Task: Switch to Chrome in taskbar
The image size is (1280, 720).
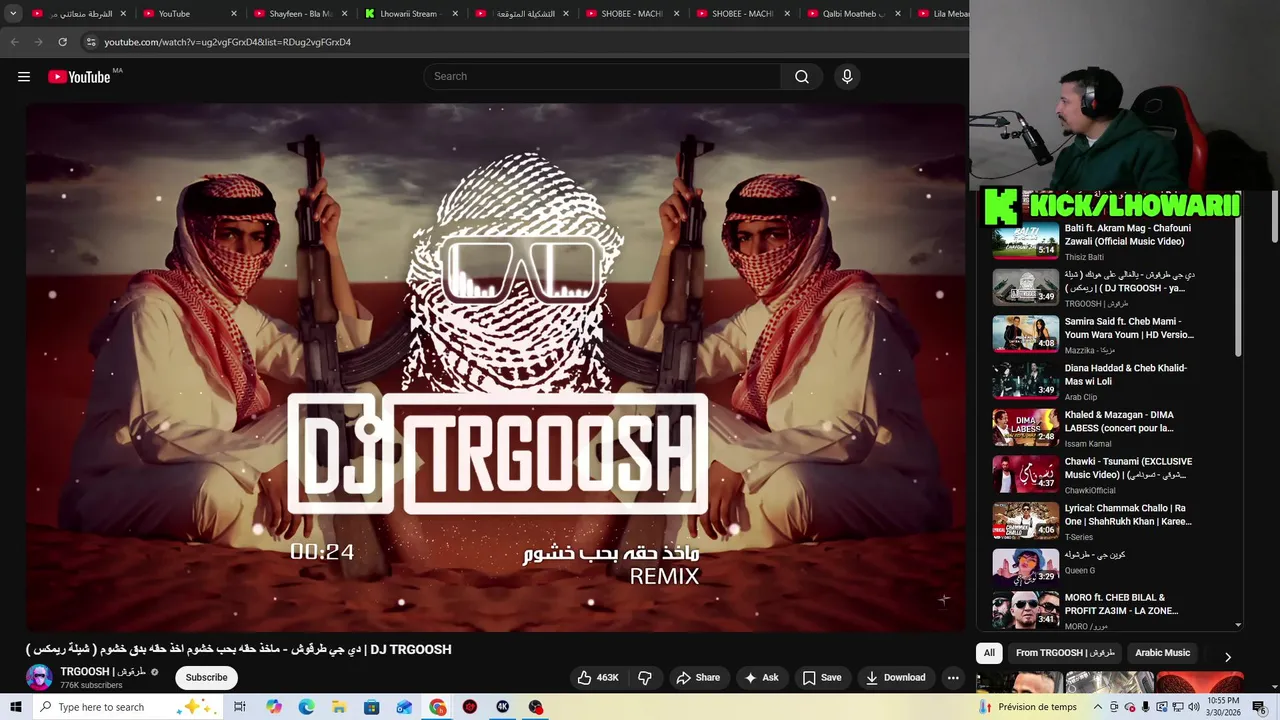Action: click(438, 707)
